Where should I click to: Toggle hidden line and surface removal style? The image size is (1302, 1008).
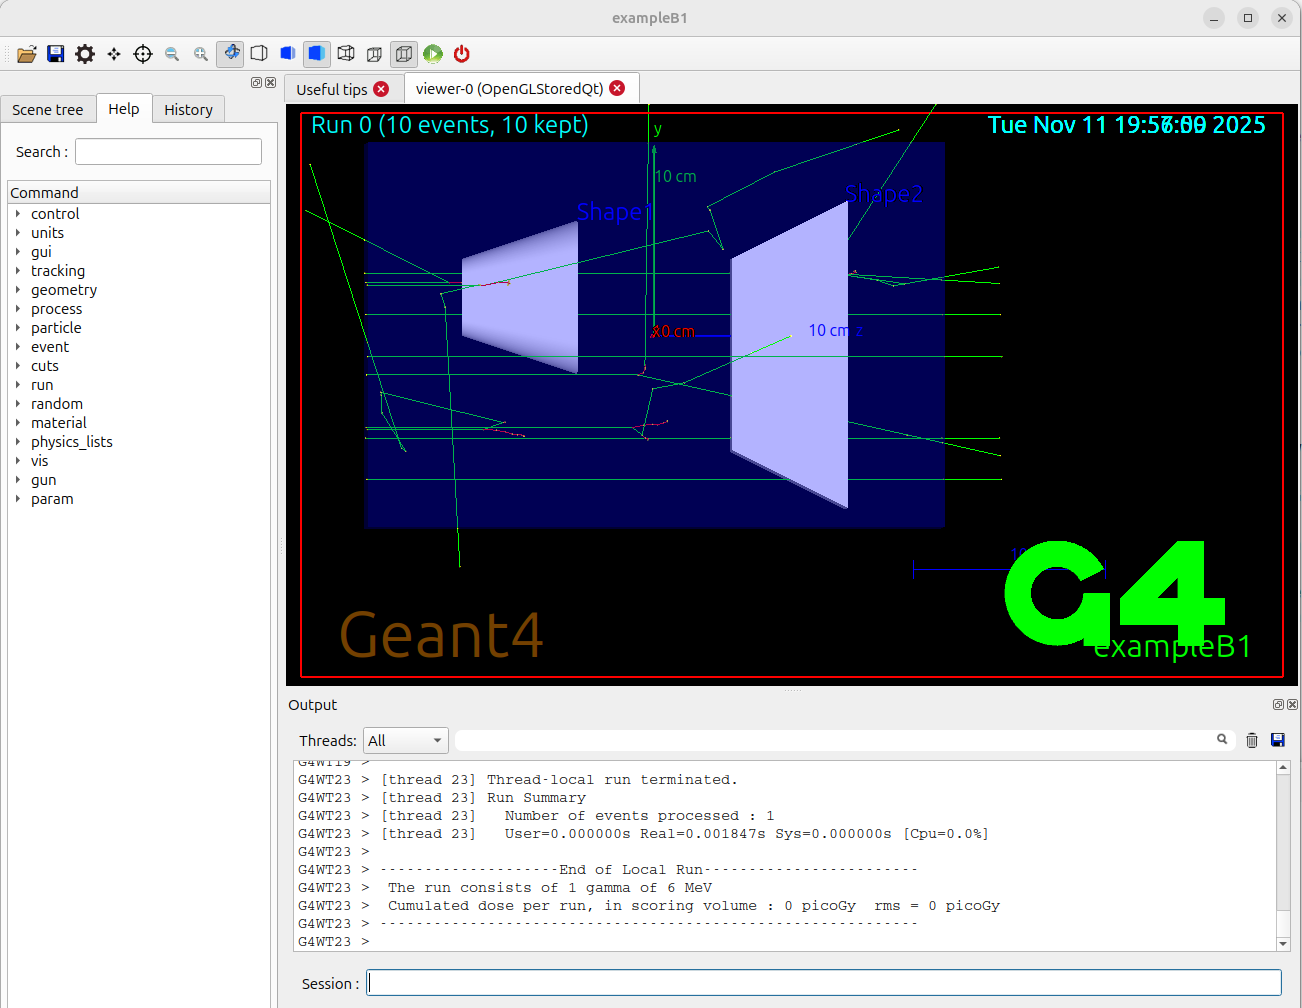(x=288, y=54)
